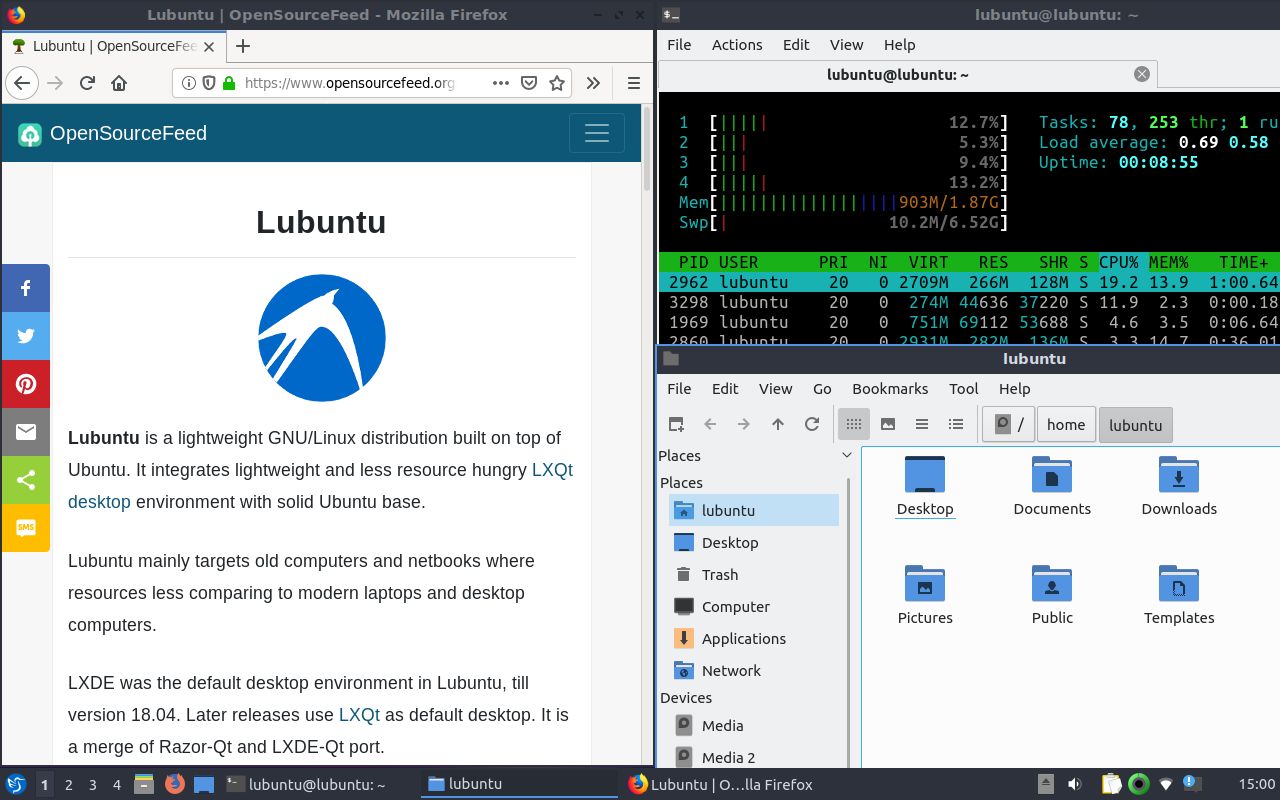Open the SMS share option
Image resolution: width=1280 pixels, height=800 pixels.
coord(26,528)
